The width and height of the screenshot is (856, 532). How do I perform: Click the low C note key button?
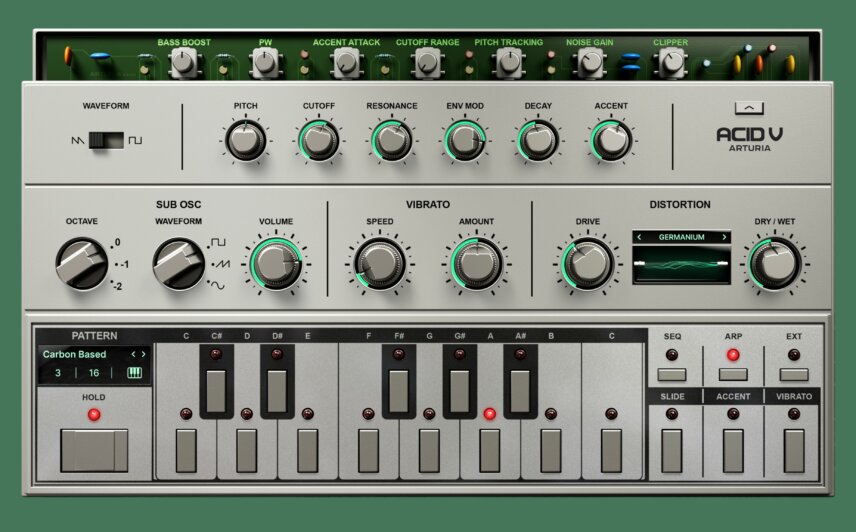[186, 451]
